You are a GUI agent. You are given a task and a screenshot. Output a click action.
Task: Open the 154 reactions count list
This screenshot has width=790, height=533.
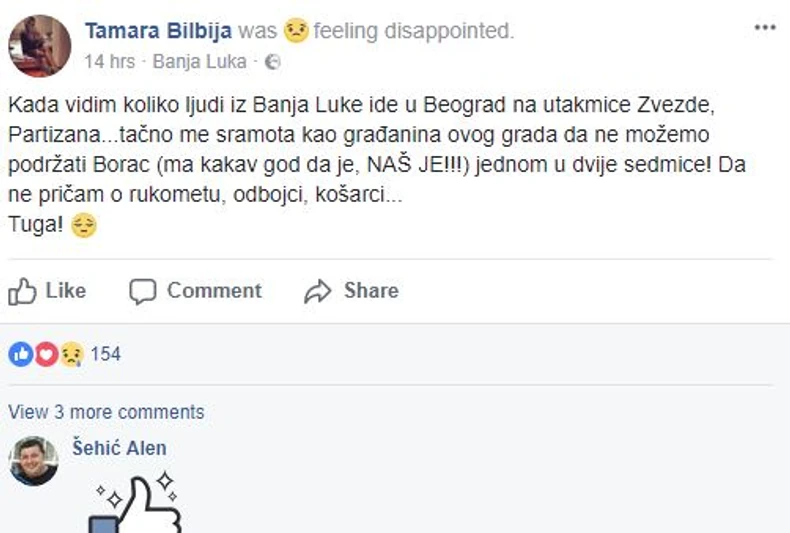coord(105,354)
